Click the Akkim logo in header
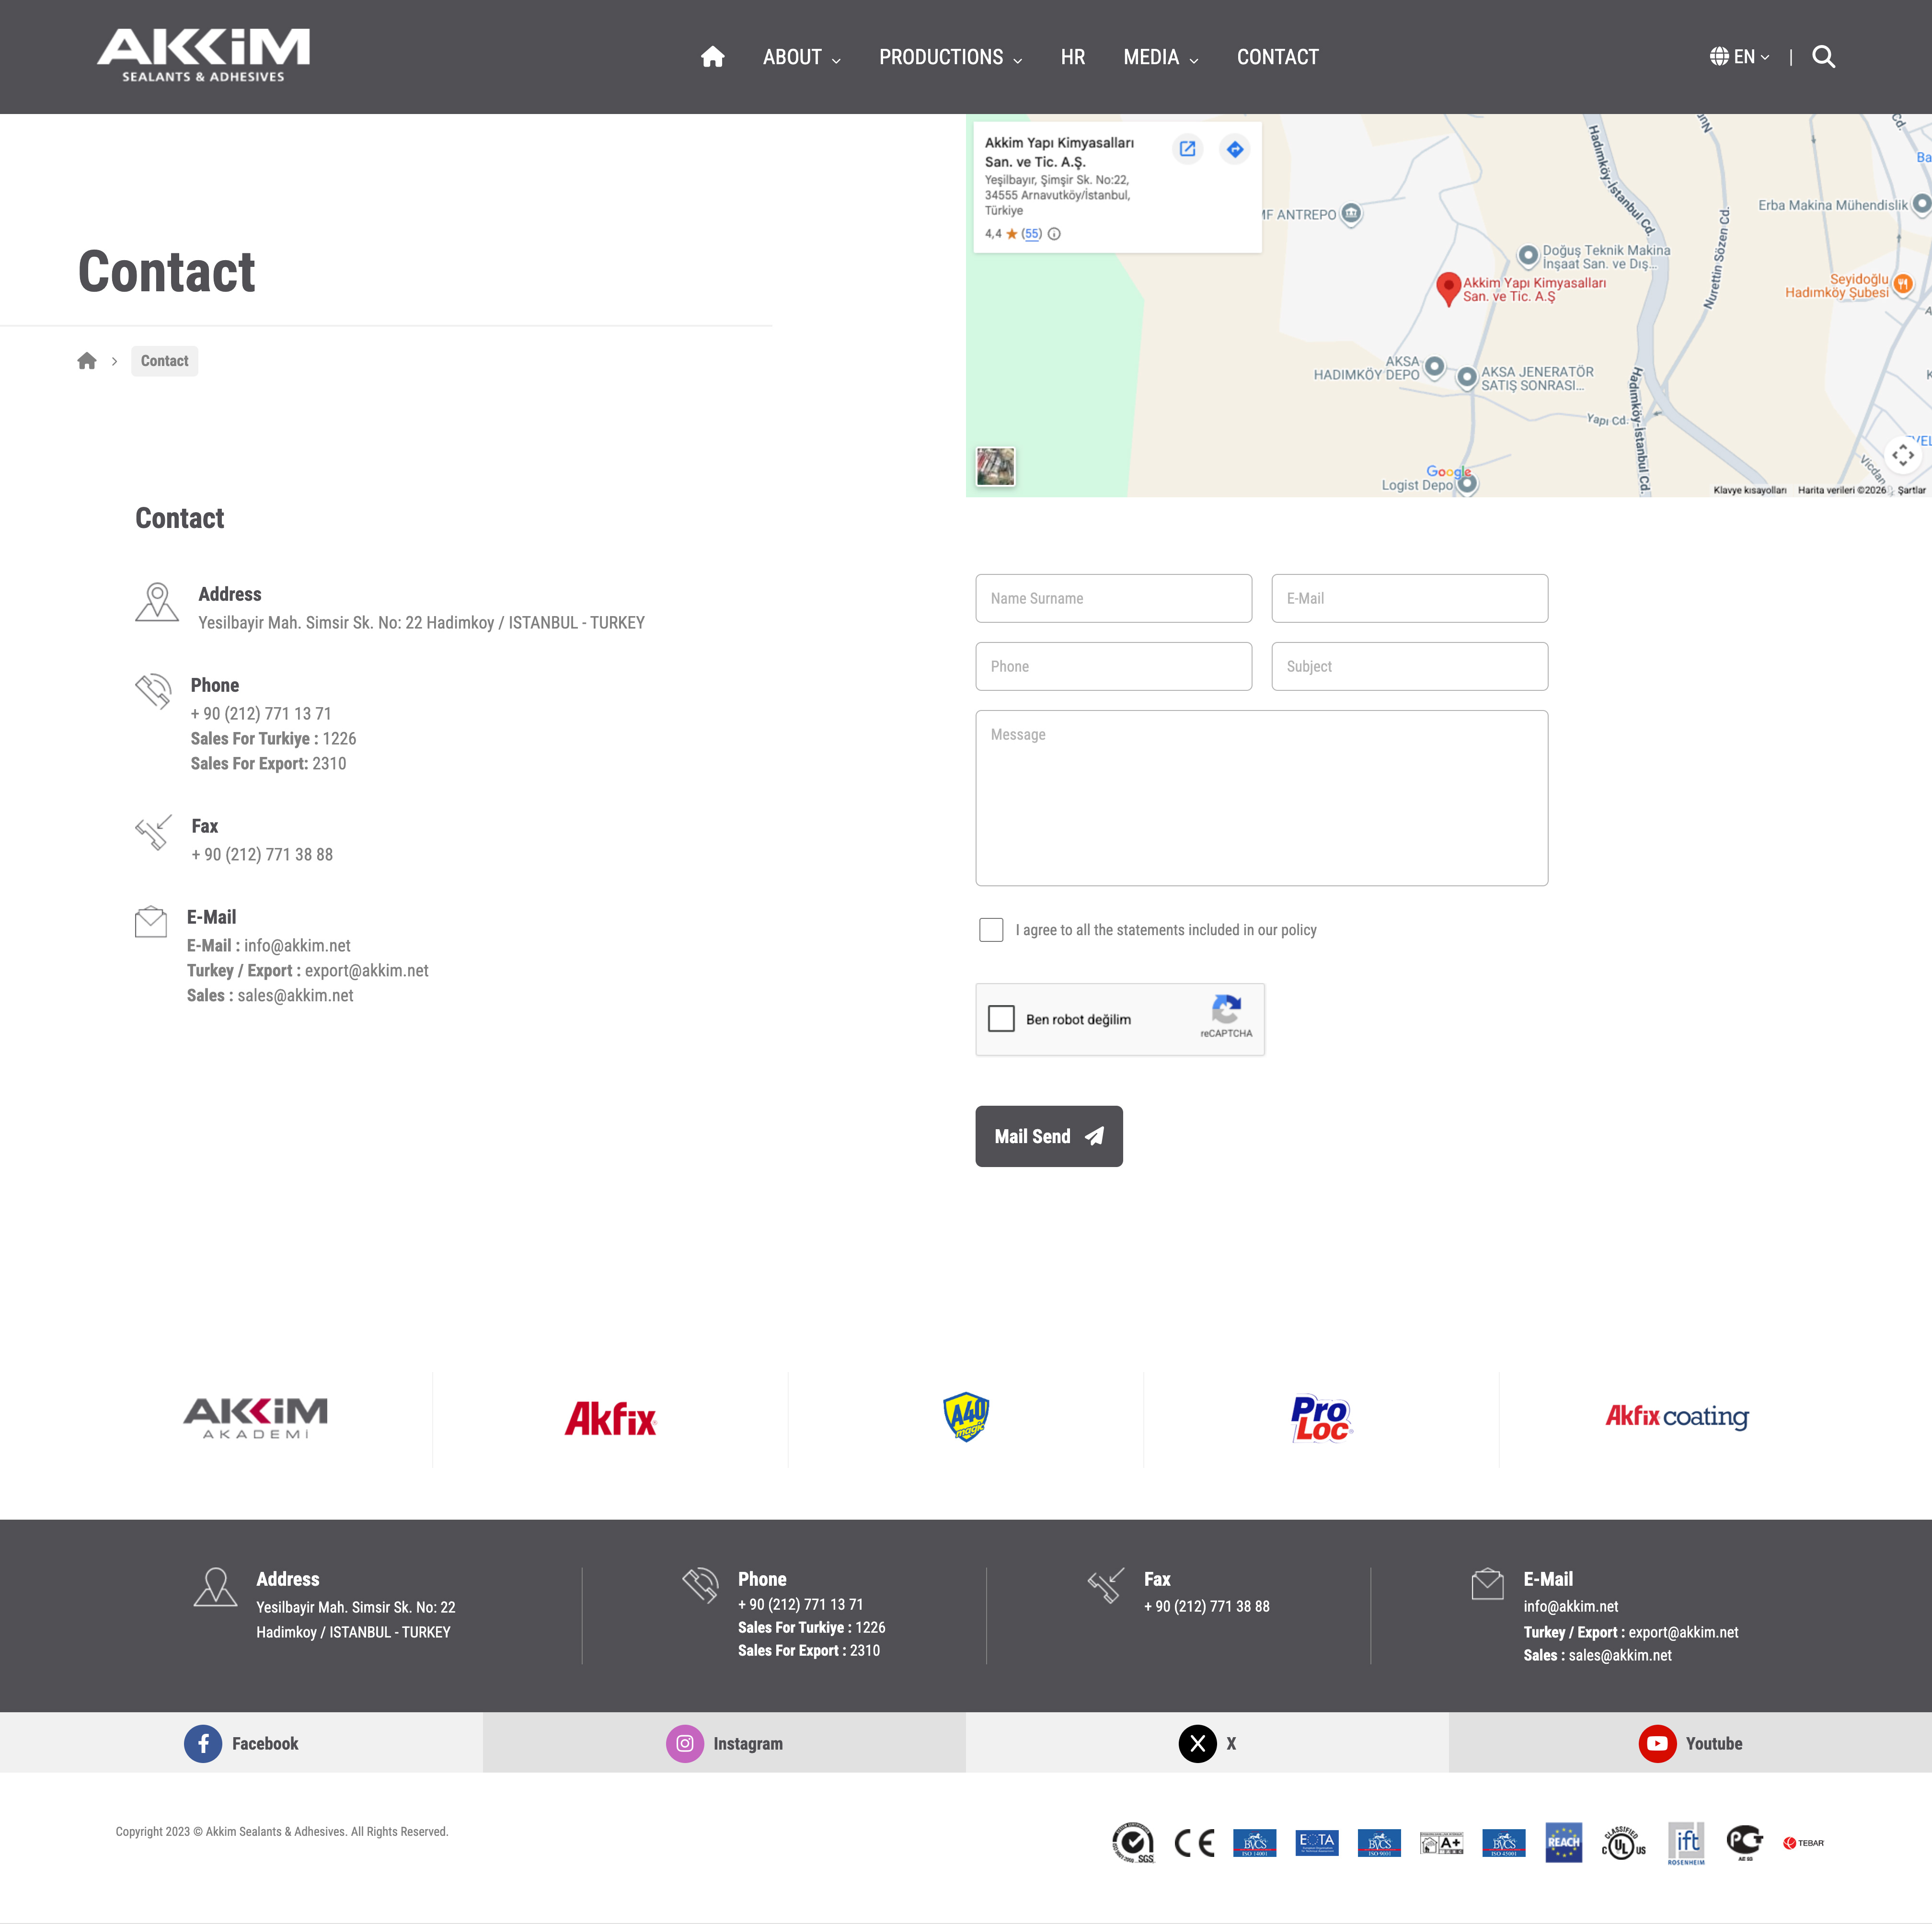Image resolution: width=1932 pixels, height=1924 pixels. click(203, 55)
